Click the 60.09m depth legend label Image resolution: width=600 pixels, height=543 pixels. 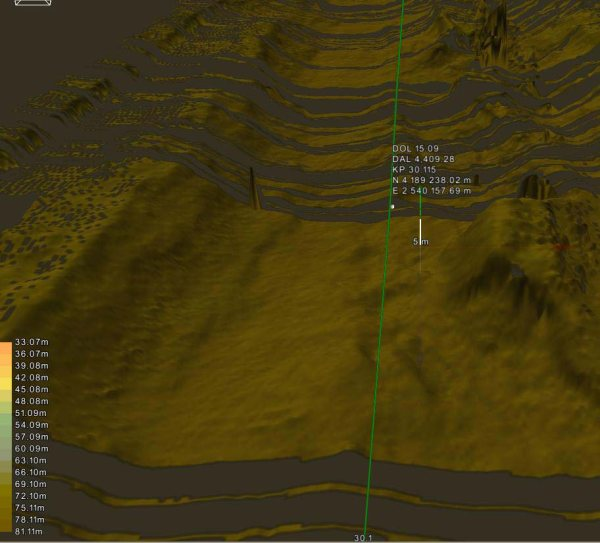click(x=32, y=448)
